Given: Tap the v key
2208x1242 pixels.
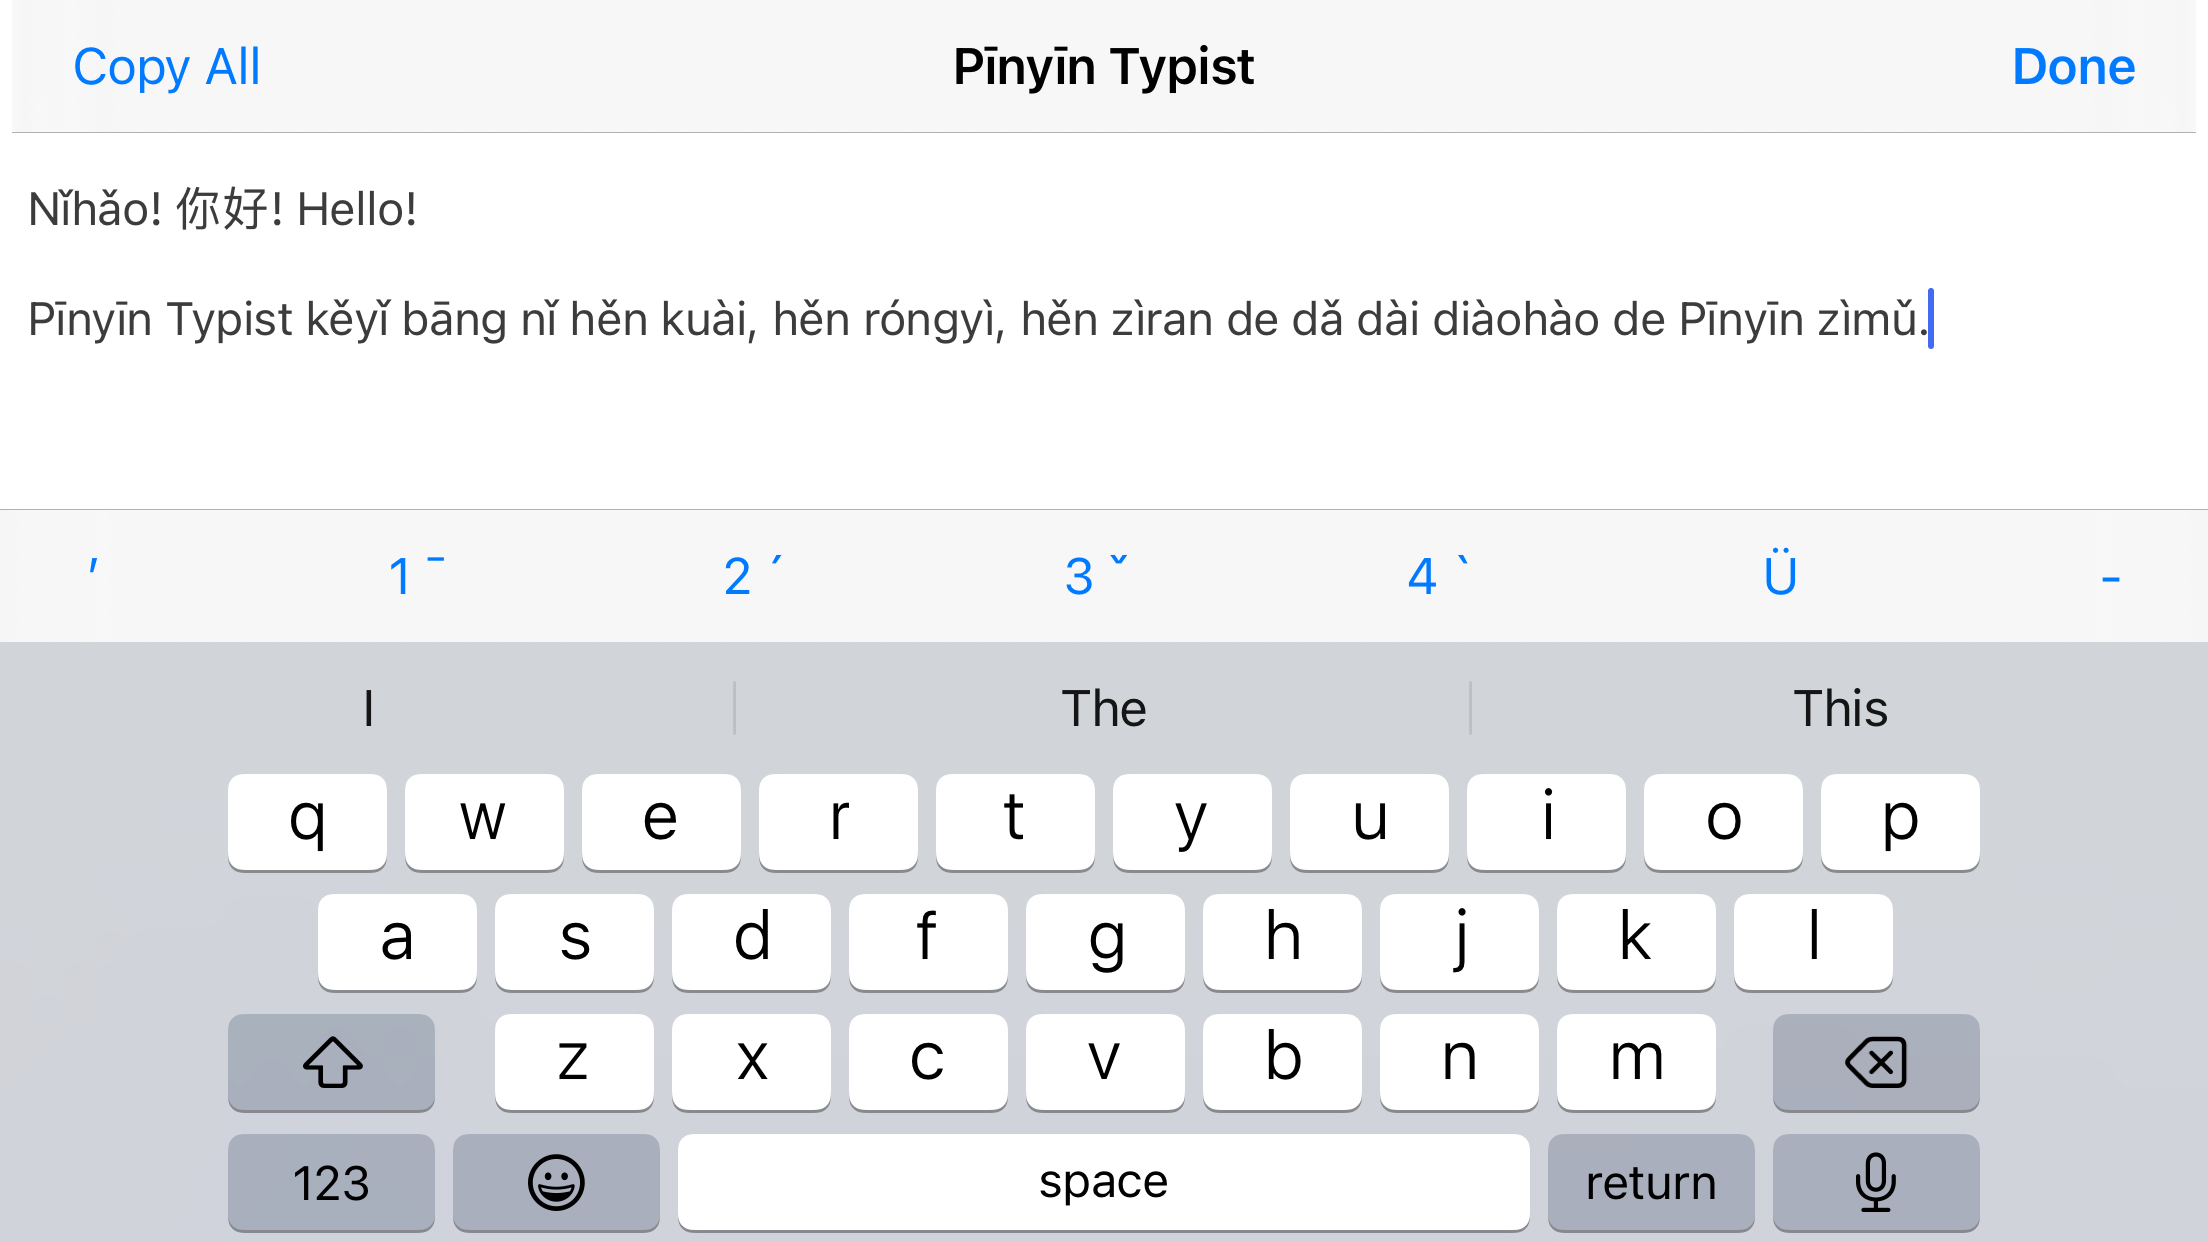Looking at the screenshot, I should coord(1105,1062).
